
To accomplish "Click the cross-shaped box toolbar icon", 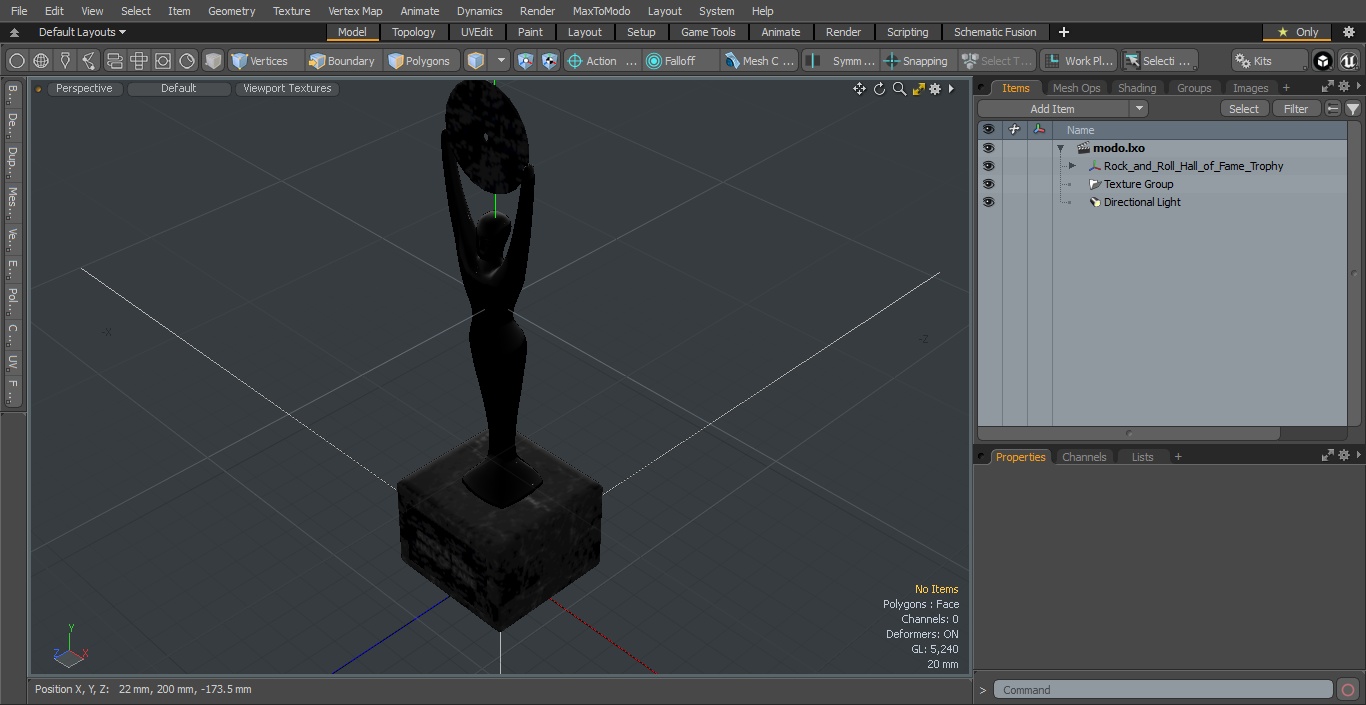I will 139,61.
